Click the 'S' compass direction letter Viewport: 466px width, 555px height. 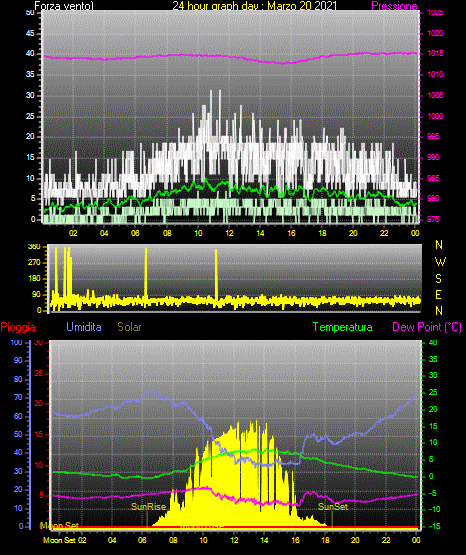pos(438,279)
